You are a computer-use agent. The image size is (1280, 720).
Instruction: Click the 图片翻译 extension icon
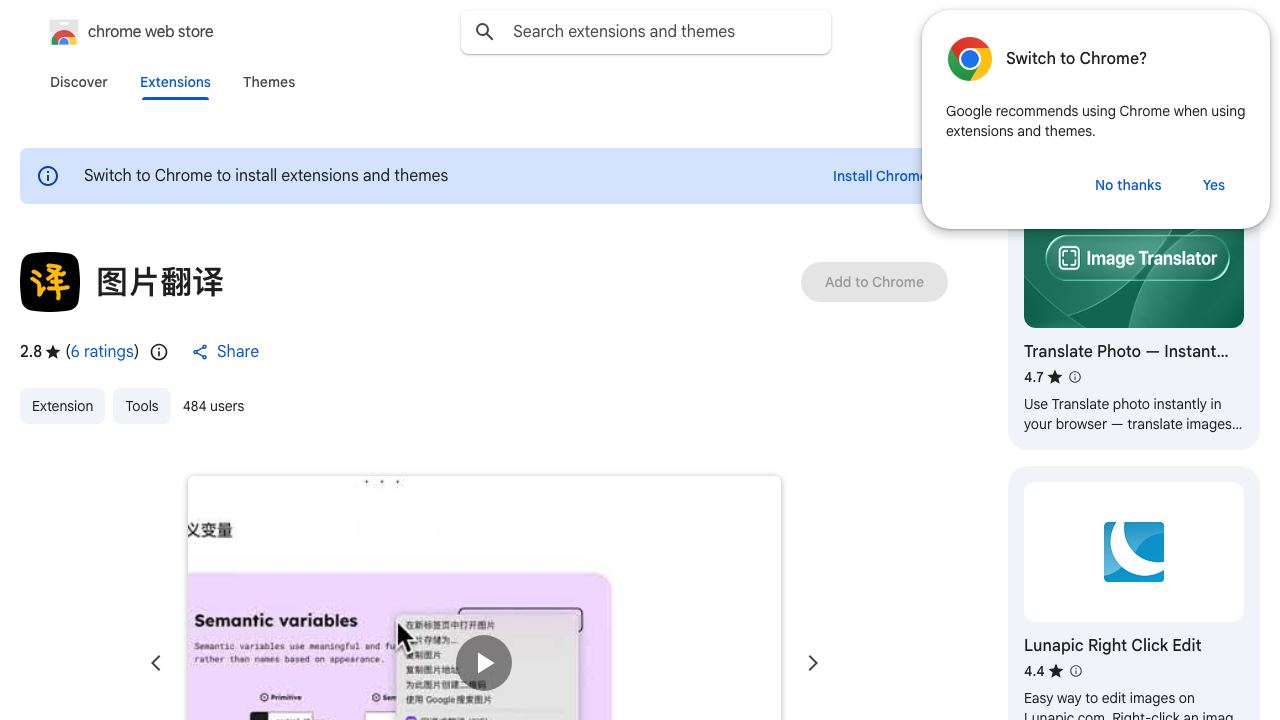[x=50, y=282]
